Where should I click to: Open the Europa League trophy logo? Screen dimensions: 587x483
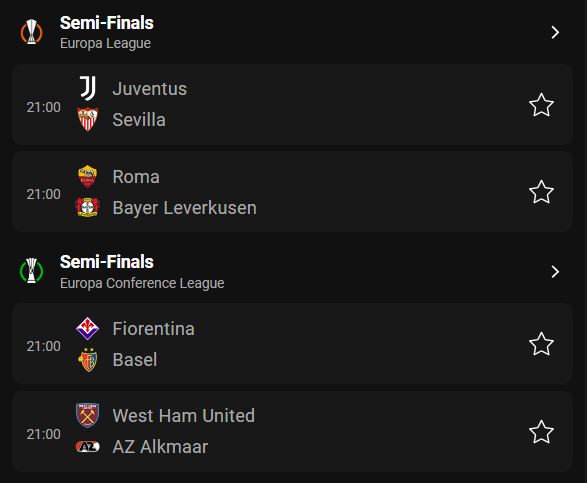point(31,32)
